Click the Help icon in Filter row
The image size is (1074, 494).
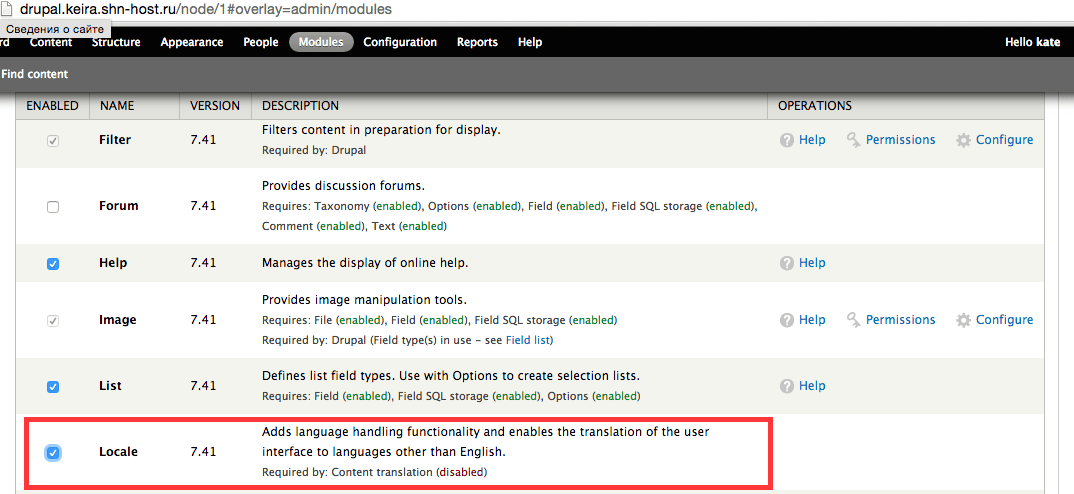click(x=787, y=140)
